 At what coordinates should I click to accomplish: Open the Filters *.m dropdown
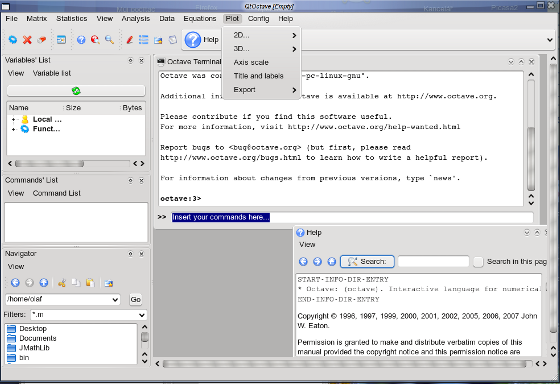click(142, 315)
